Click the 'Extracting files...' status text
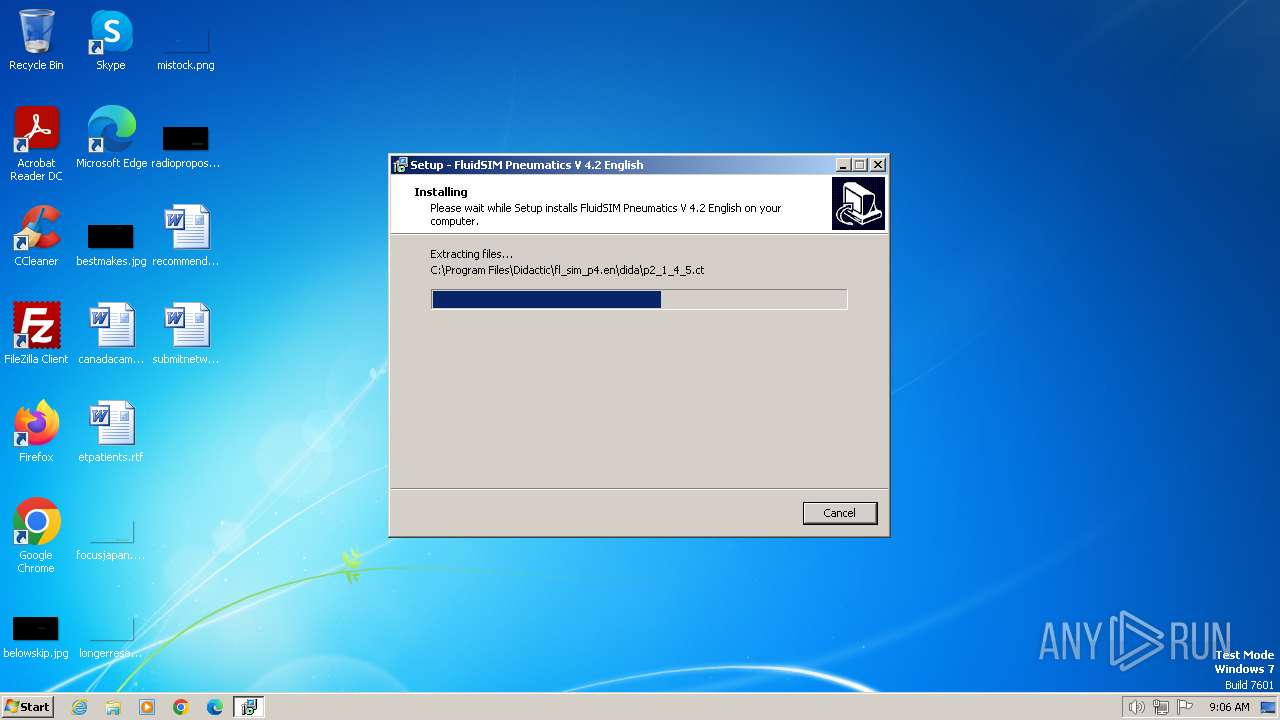Viewport: 1280px width, 720px height. 471,254
